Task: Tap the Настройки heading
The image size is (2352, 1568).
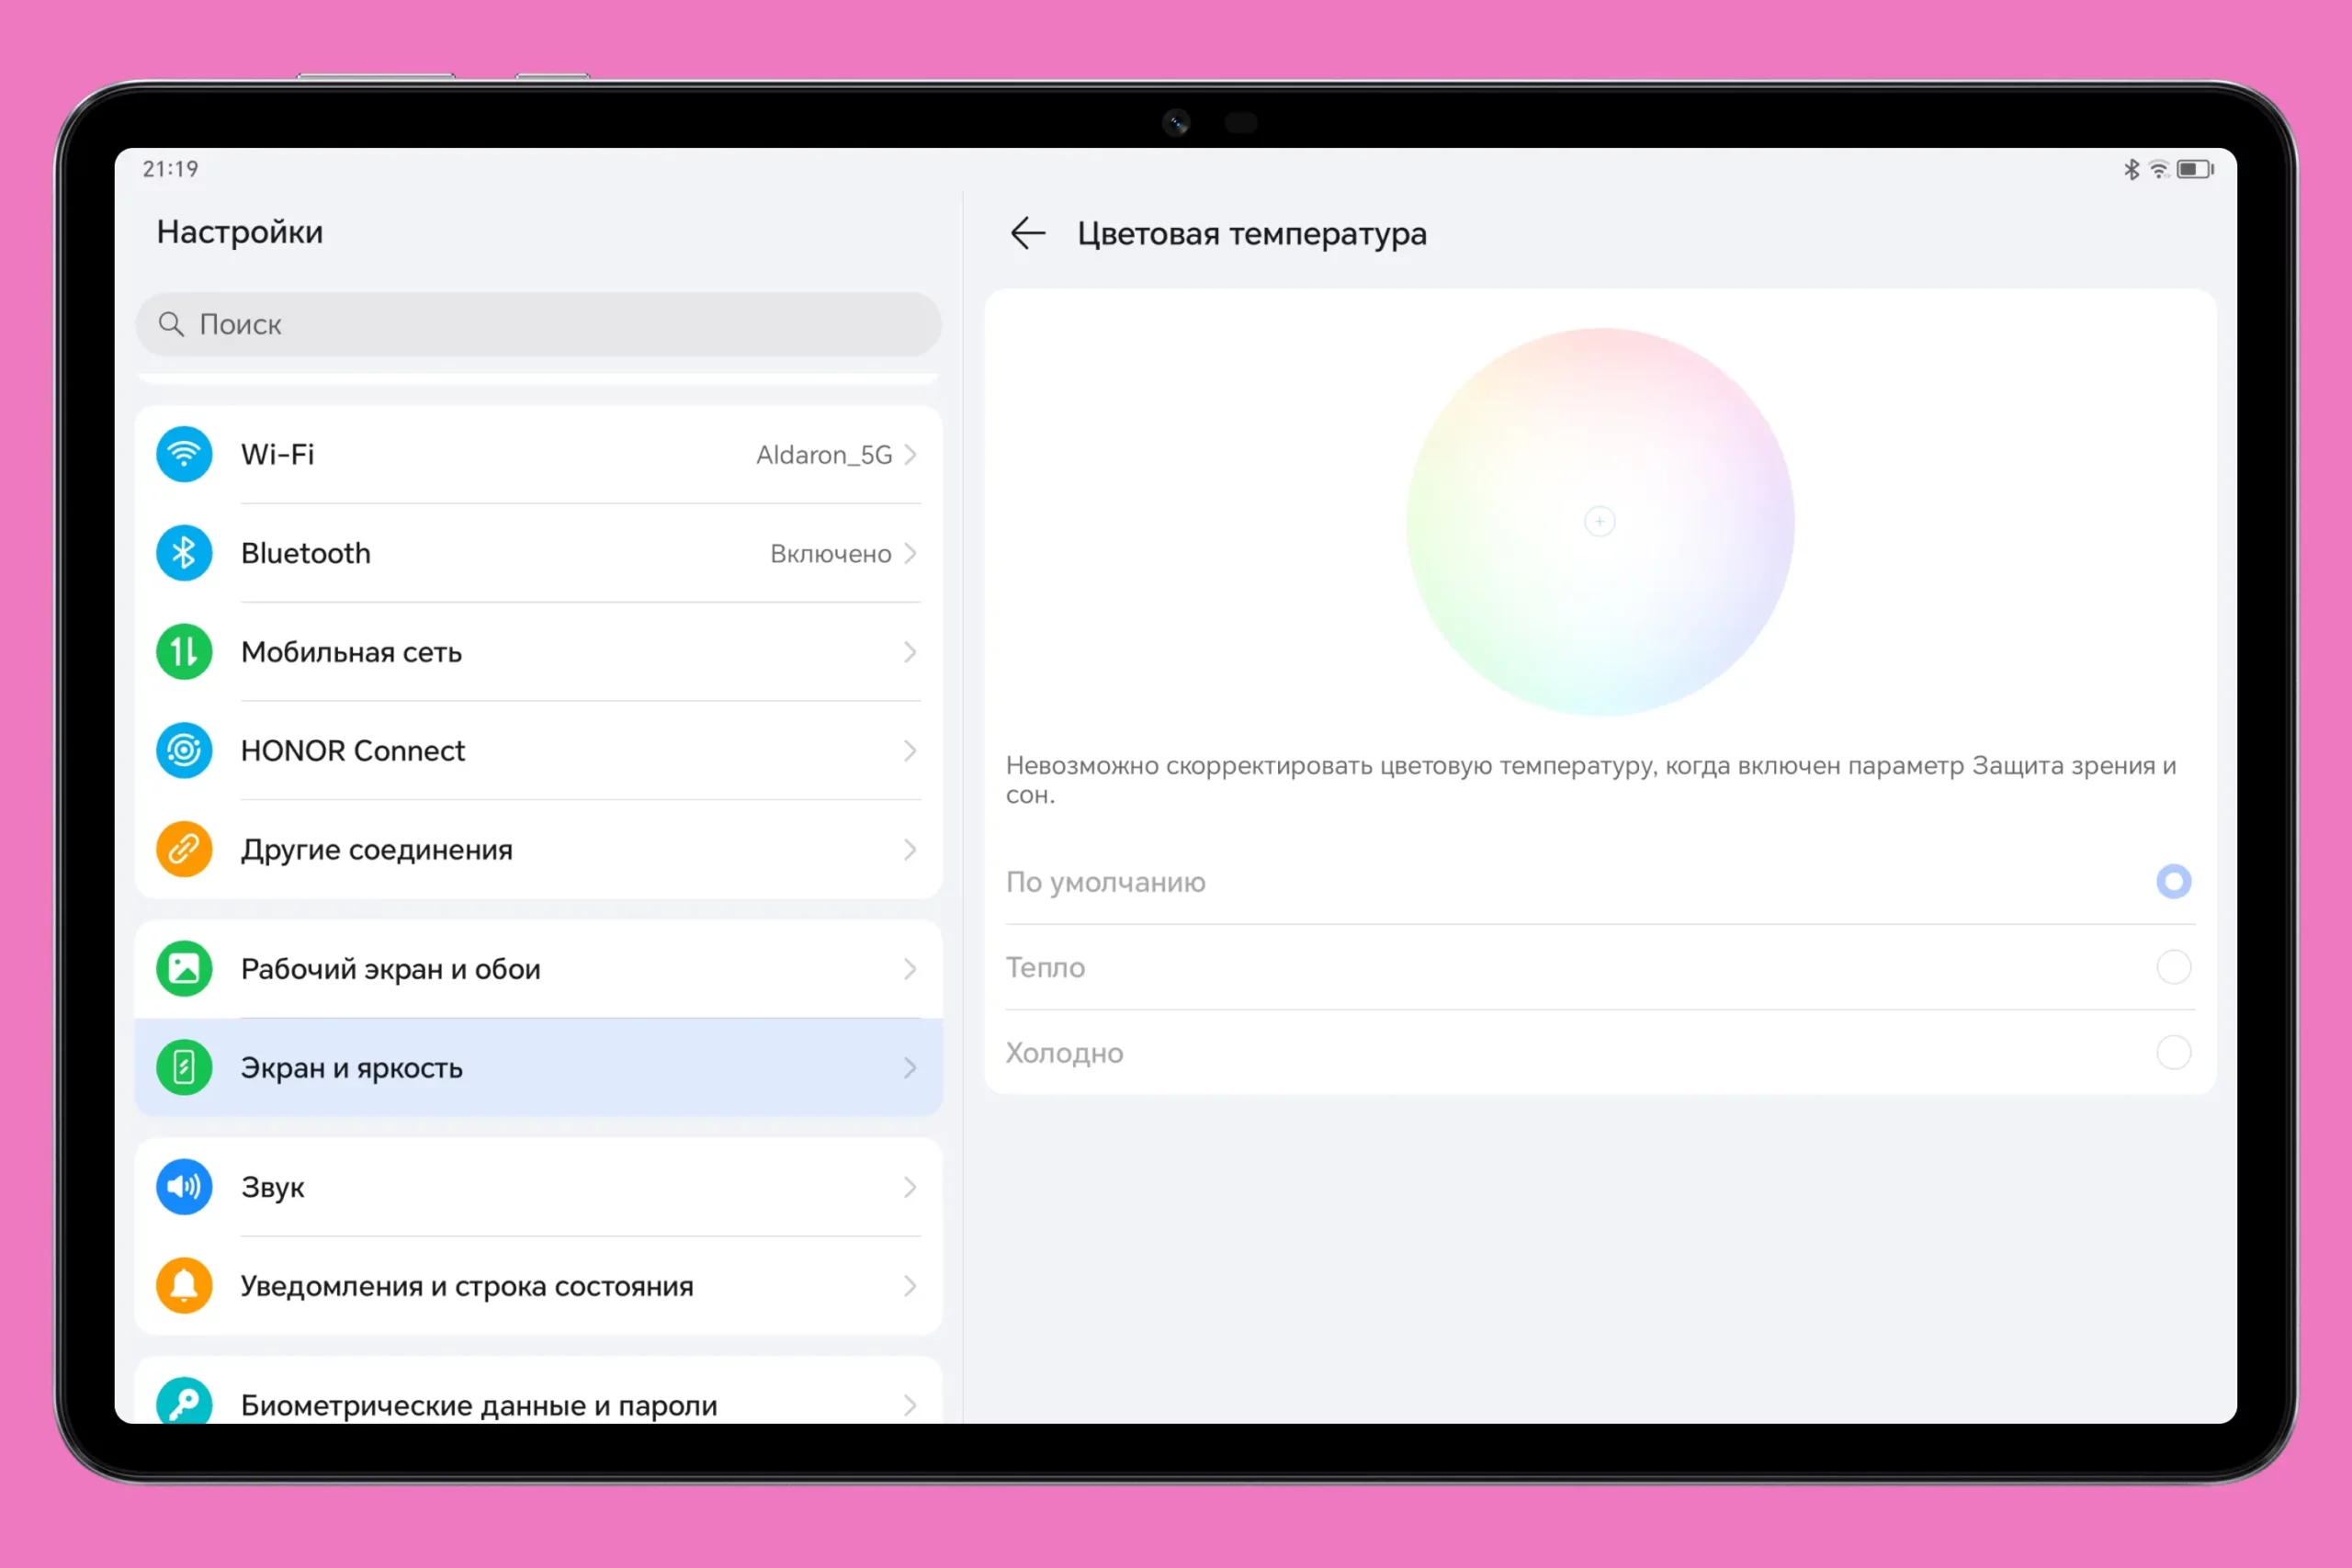Action: pyautogui.click(x=240, y=232)
